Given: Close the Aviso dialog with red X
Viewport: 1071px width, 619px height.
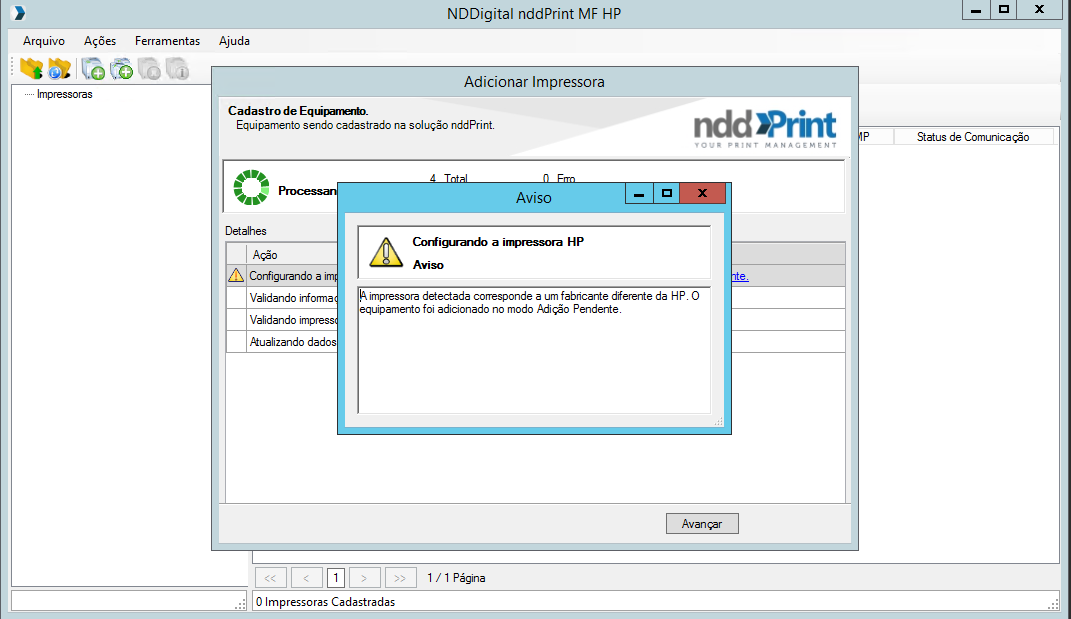Looking at the screenshot, I should (x=702, y=194).
